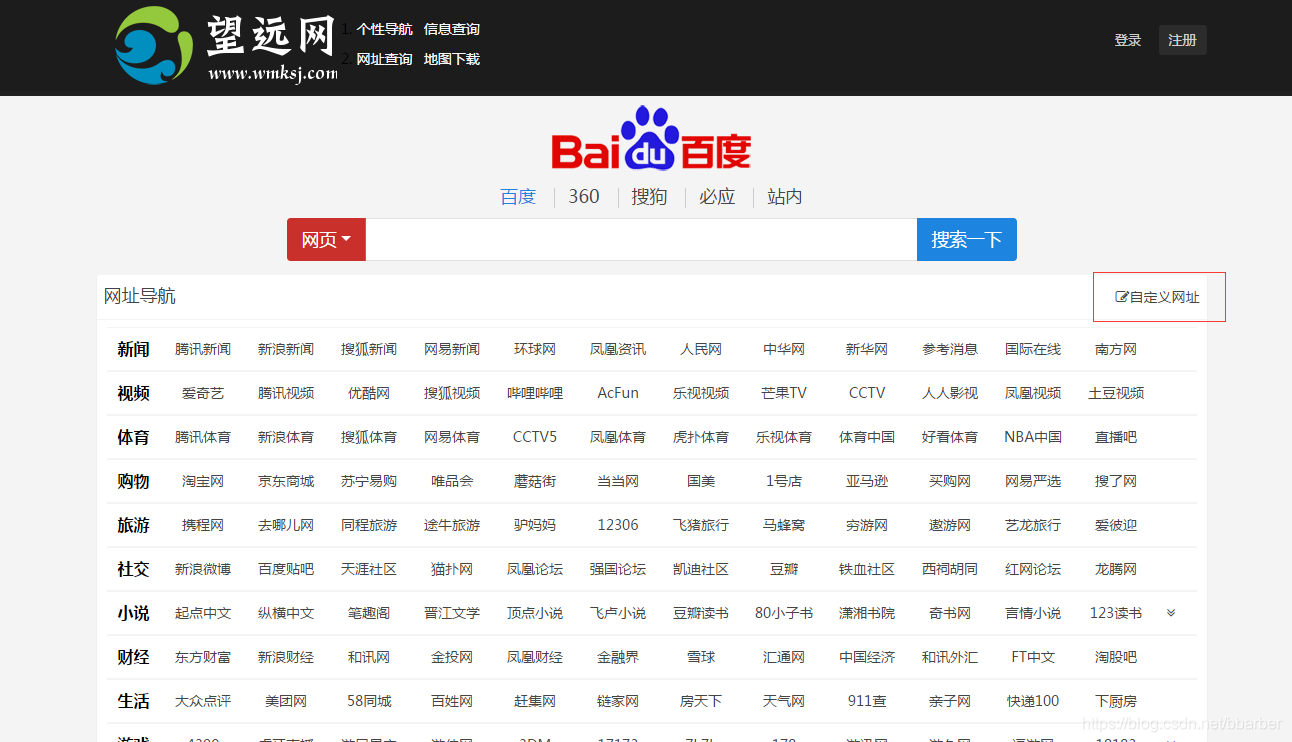Screen dimensions: 1292x742
Task: Open 虎扑体育 link
Action: pos(701,437)
